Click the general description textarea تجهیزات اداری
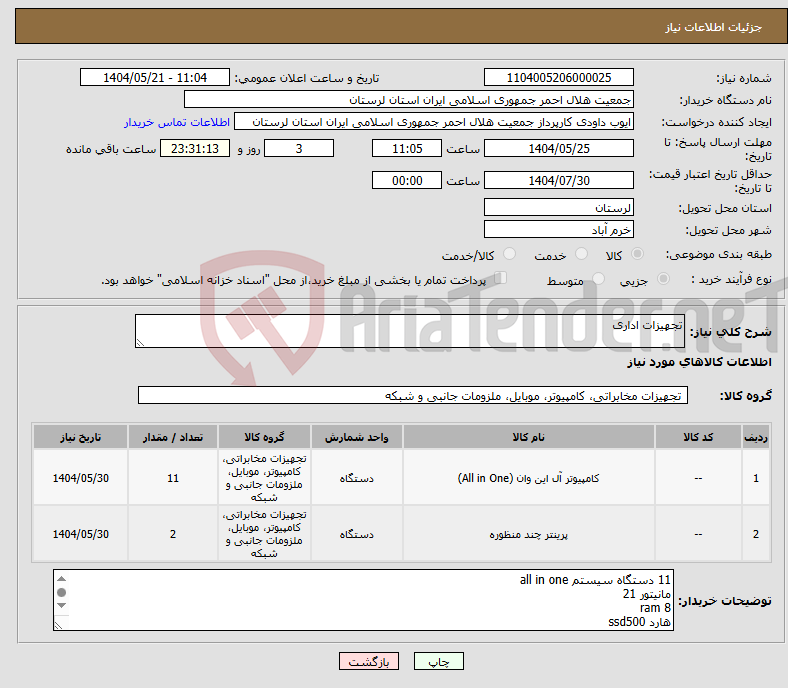The width and height of the screenshot is (788, 688). [410, 331]
